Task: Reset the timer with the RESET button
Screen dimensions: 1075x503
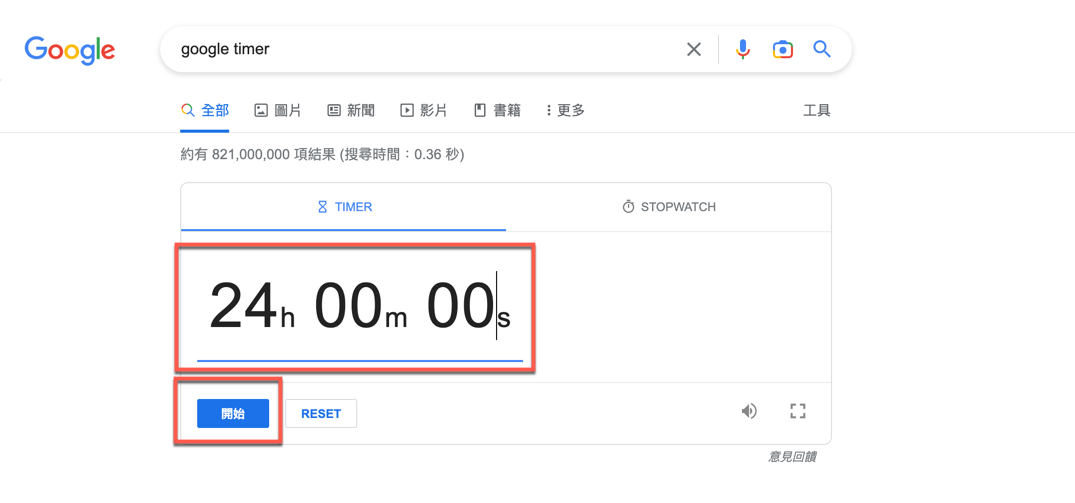Action: pos(321,414)
